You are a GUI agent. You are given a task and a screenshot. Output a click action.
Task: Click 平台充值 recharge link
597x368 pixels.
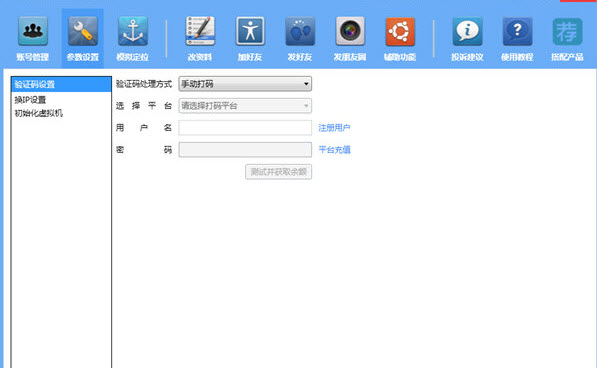(334, 150)
